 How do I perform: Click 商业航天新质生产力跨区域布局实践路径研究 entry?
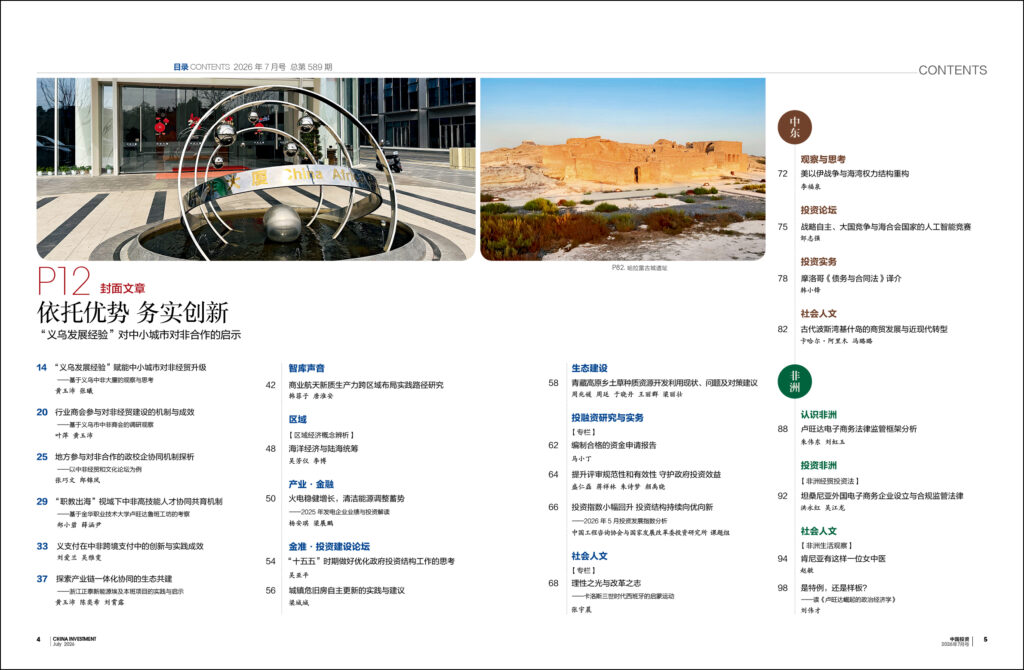click(366, 385)
